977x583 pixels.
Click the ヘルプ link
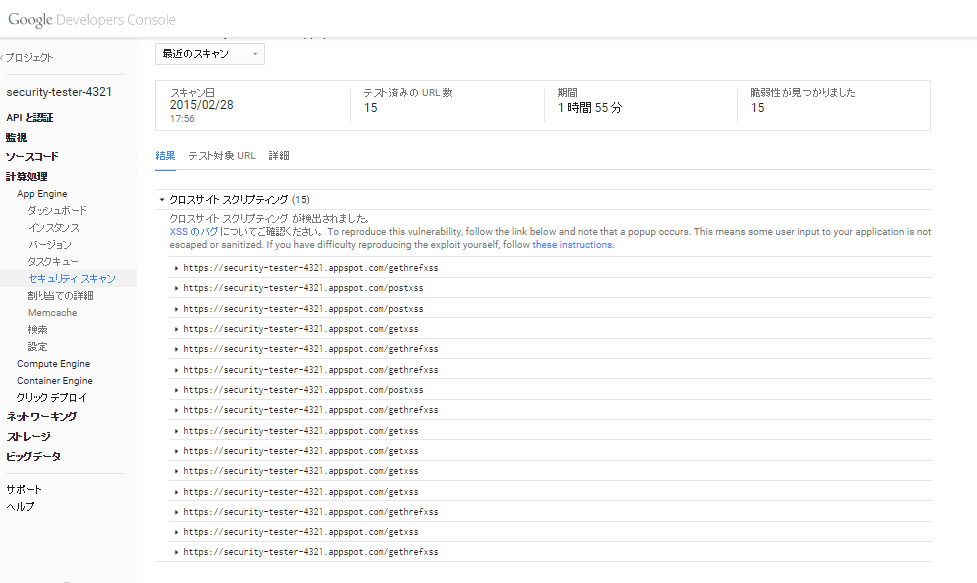(21, 506)
